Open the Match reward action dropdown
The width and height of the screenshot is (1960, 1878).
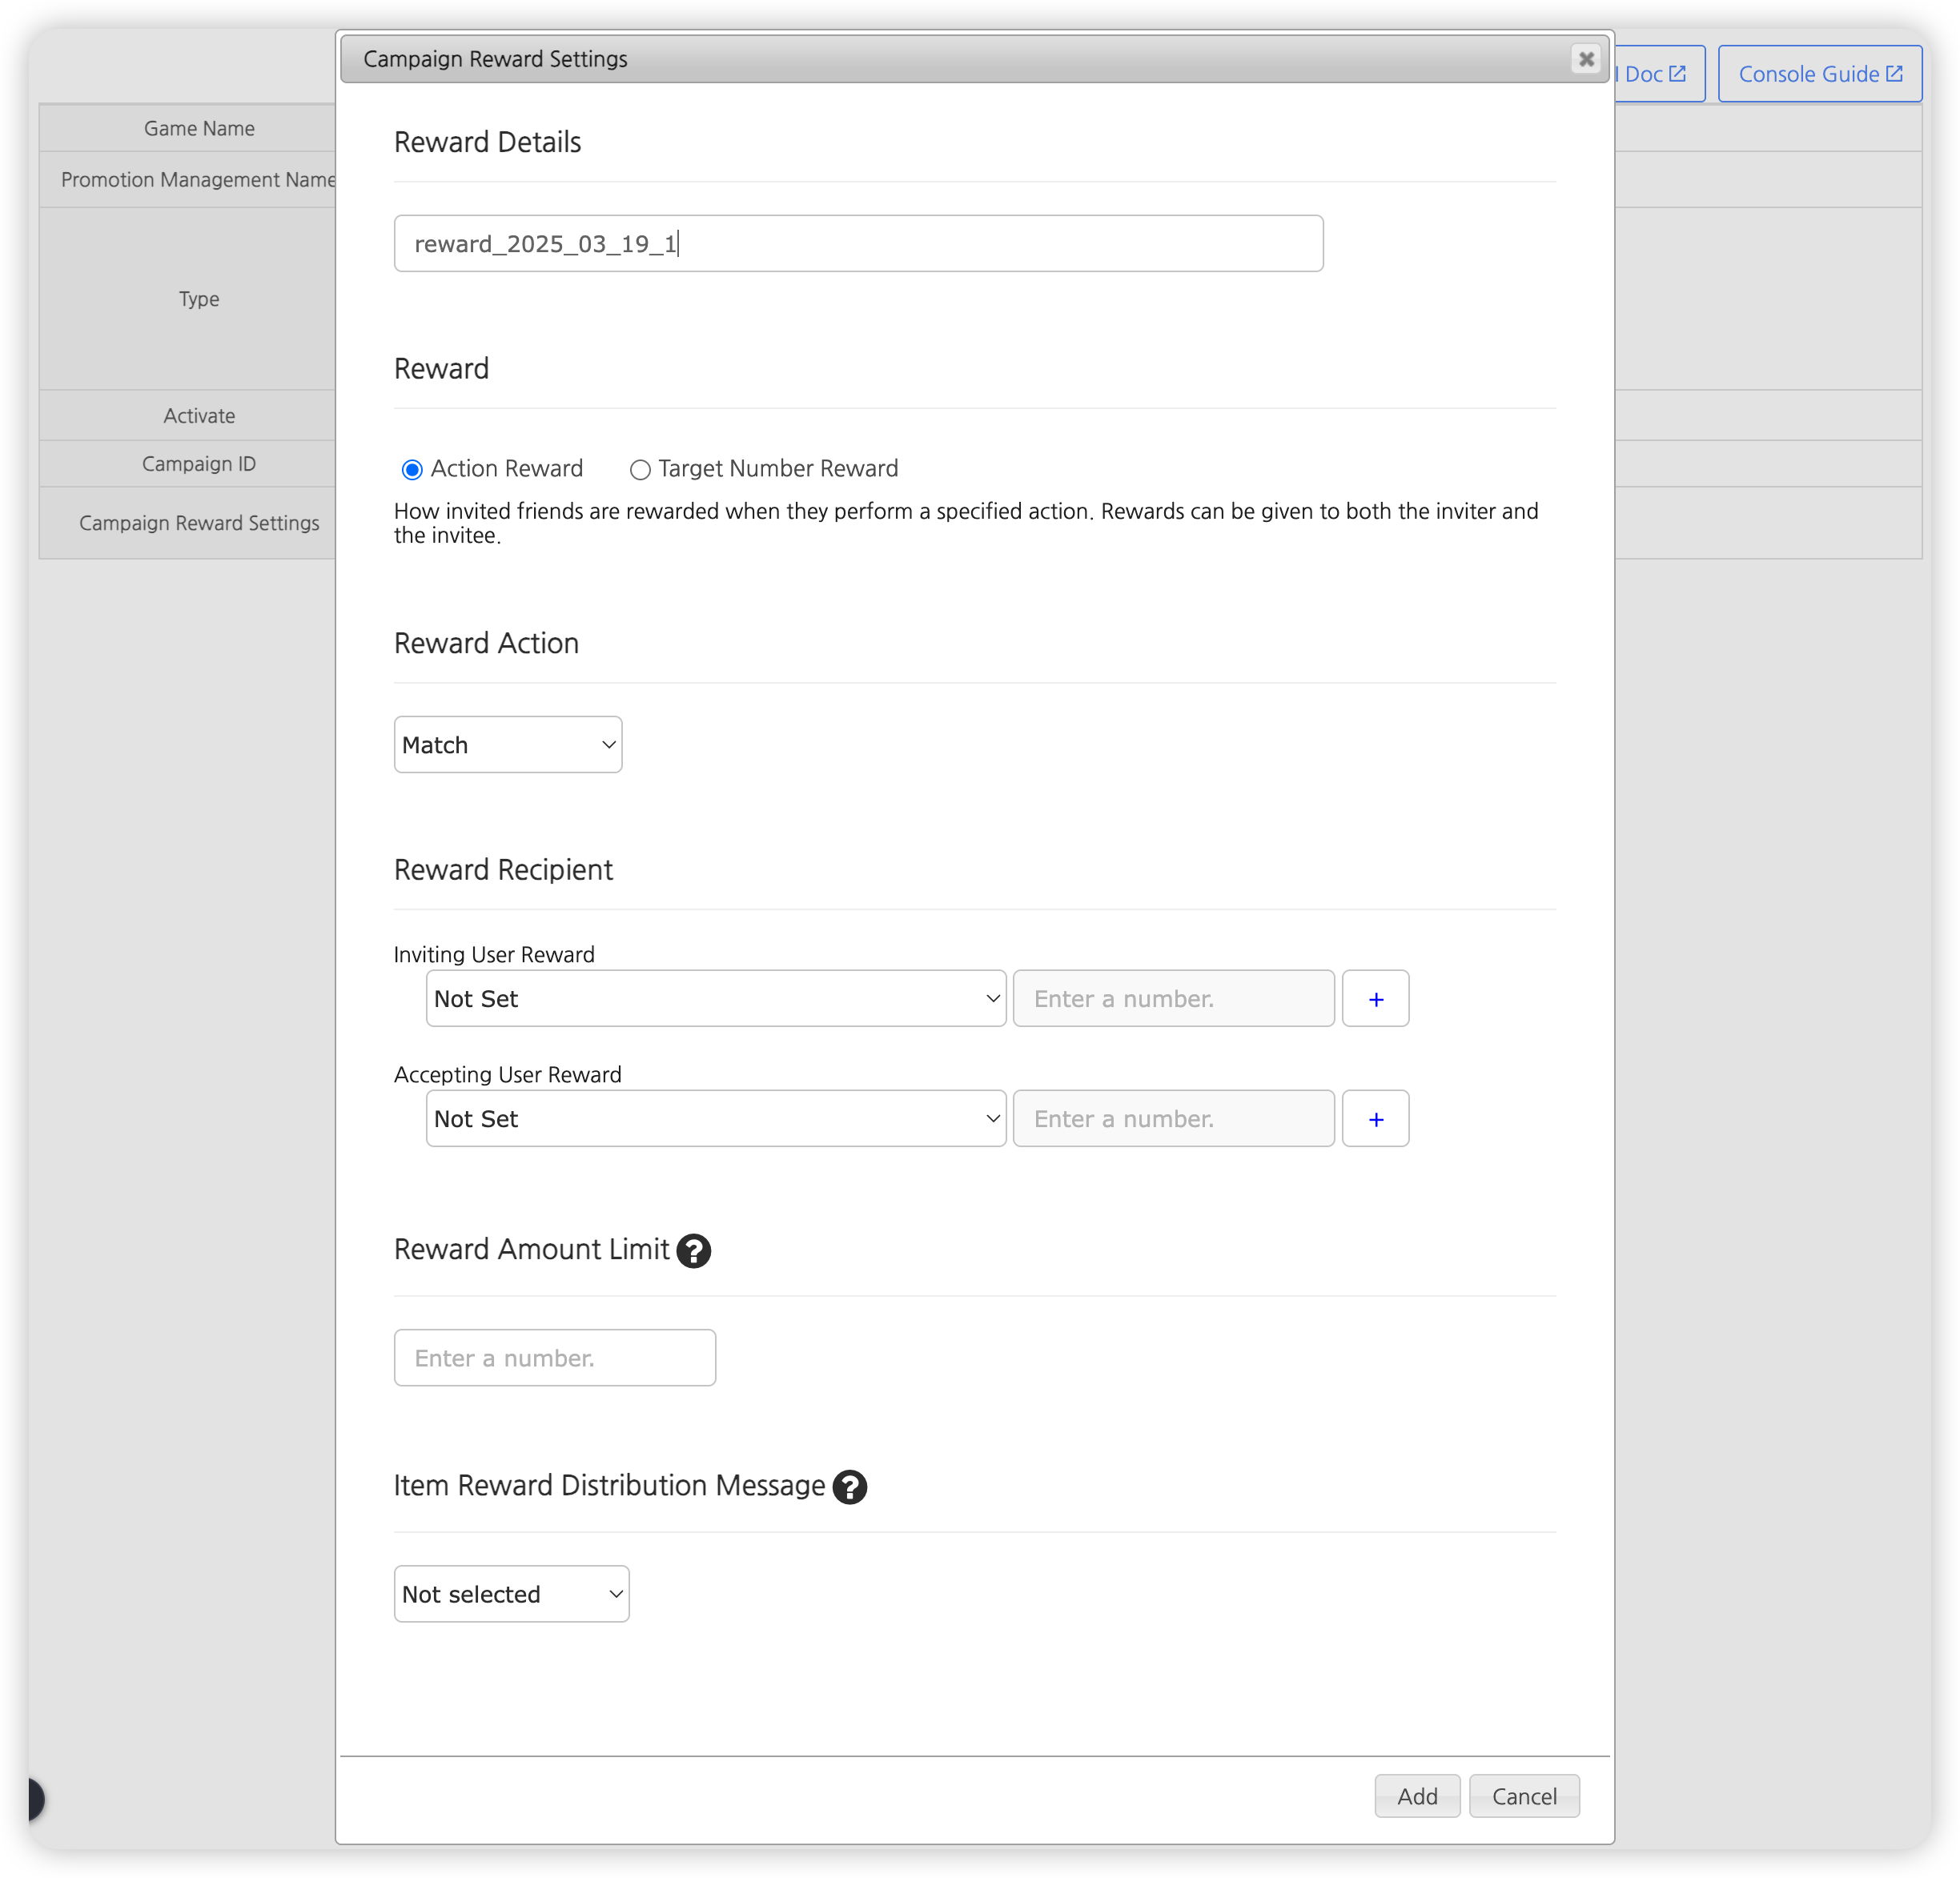click(x=508, y=744)
